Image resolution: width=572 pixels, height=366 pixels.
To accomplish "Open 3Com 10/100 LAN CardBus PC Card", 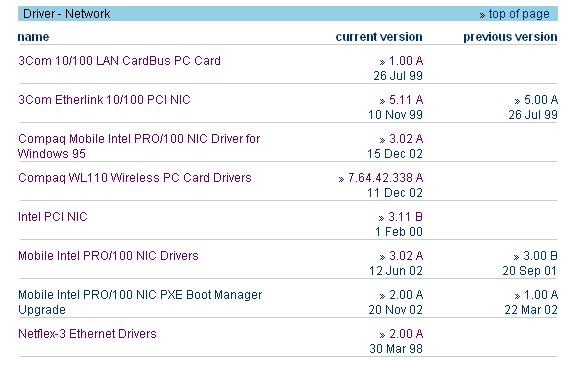I will 119,61.
